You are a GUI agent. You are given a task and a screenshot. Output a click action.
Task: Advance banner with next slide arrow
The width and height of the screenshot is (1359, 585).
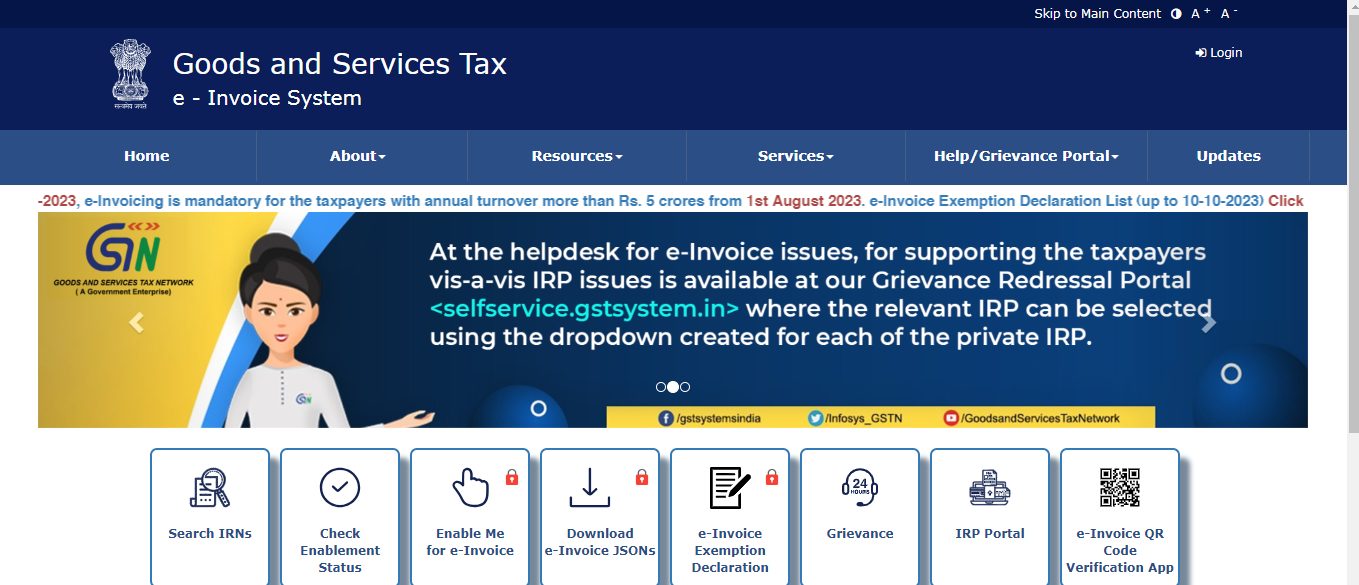1208,323
